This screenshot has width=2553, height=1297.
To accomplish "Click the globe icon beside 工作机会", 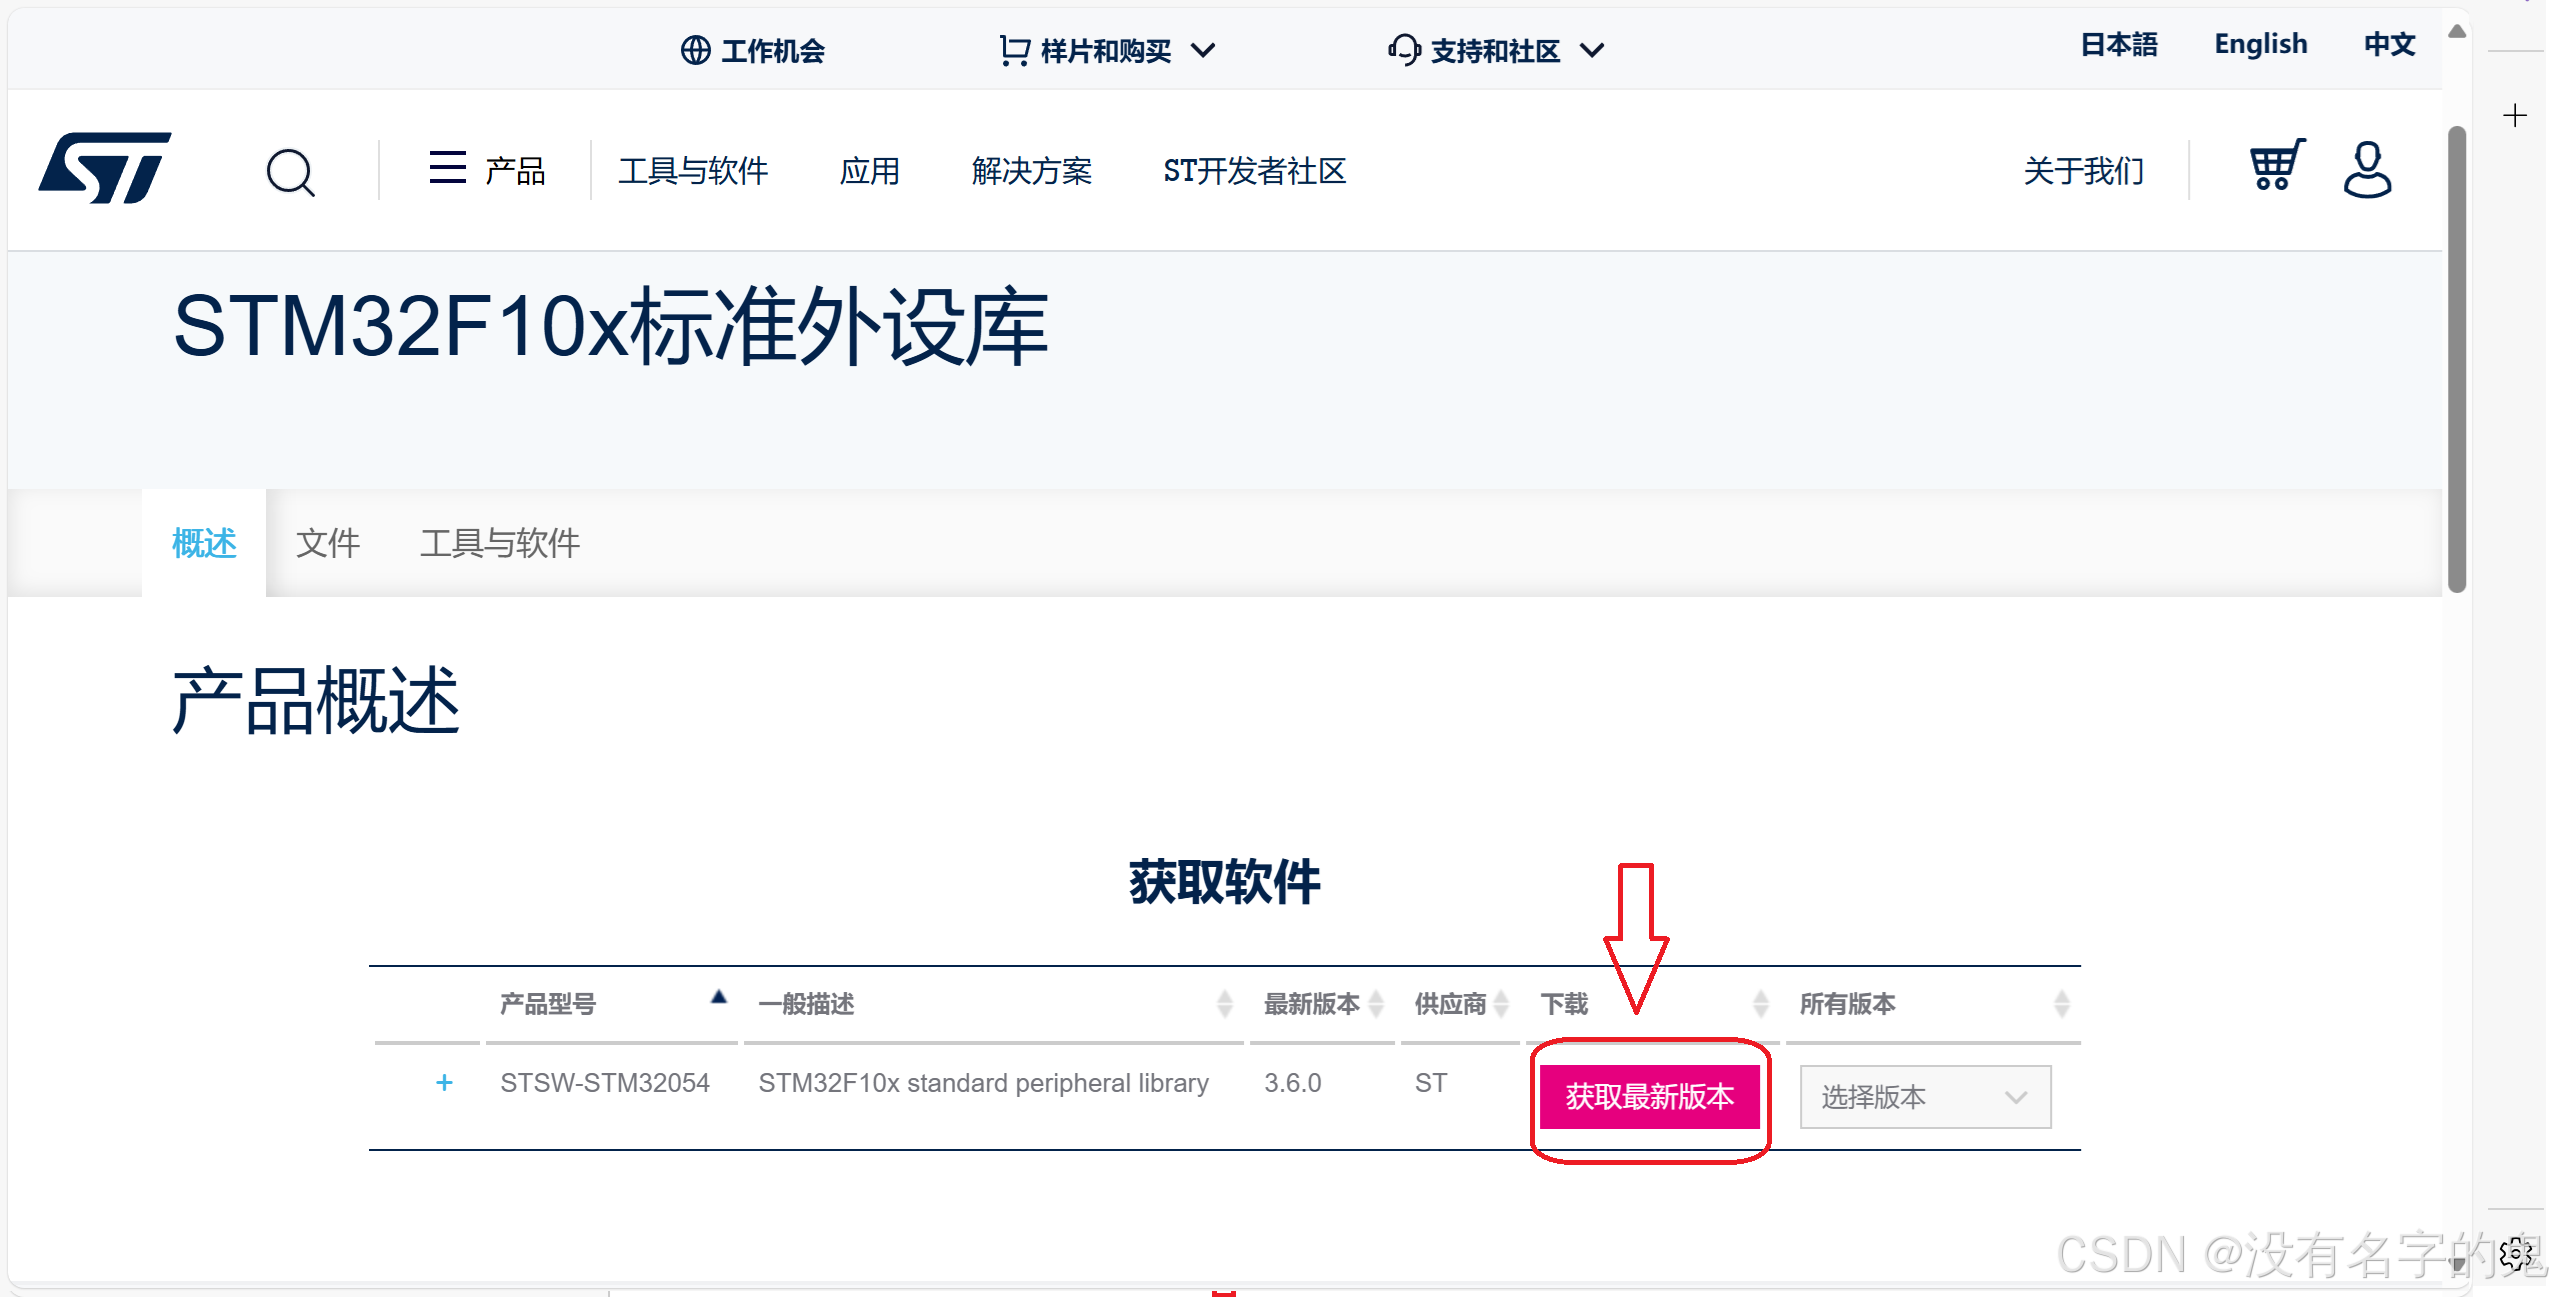I will tap(695, 50).
